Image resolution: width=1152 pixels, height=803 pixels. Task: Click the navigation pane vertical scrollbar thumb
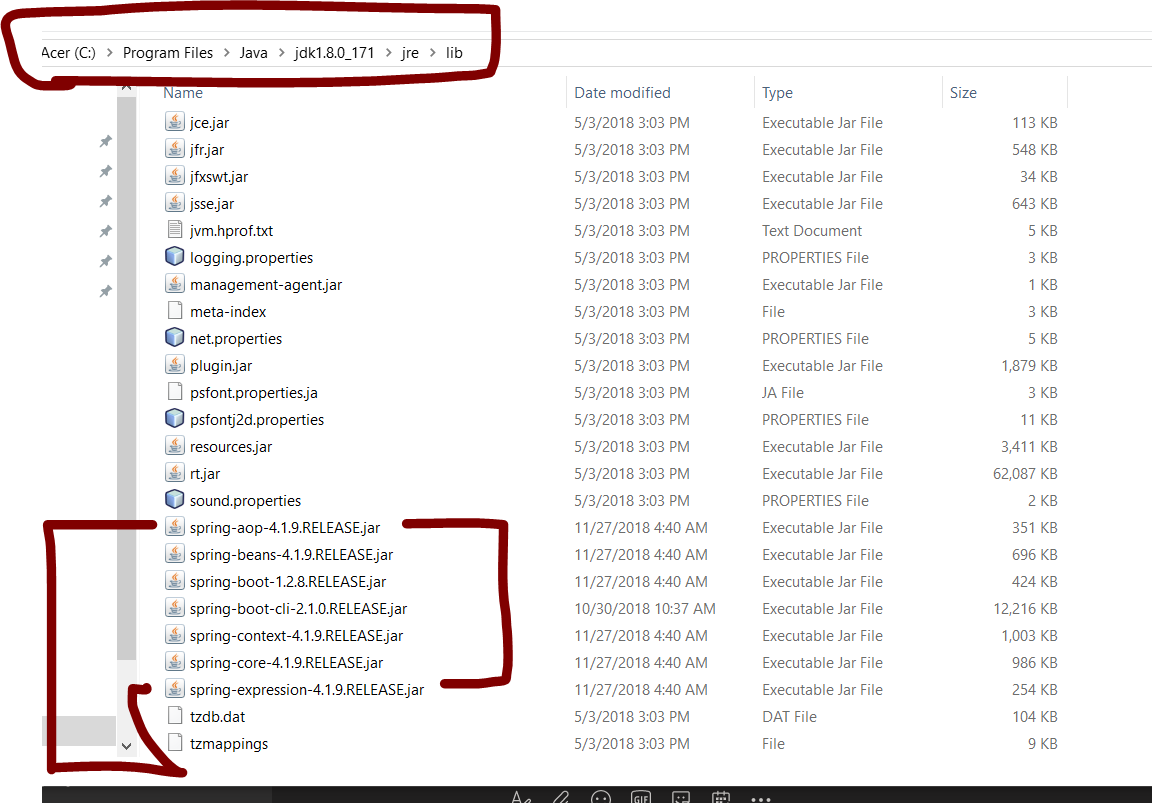point(126,378)
